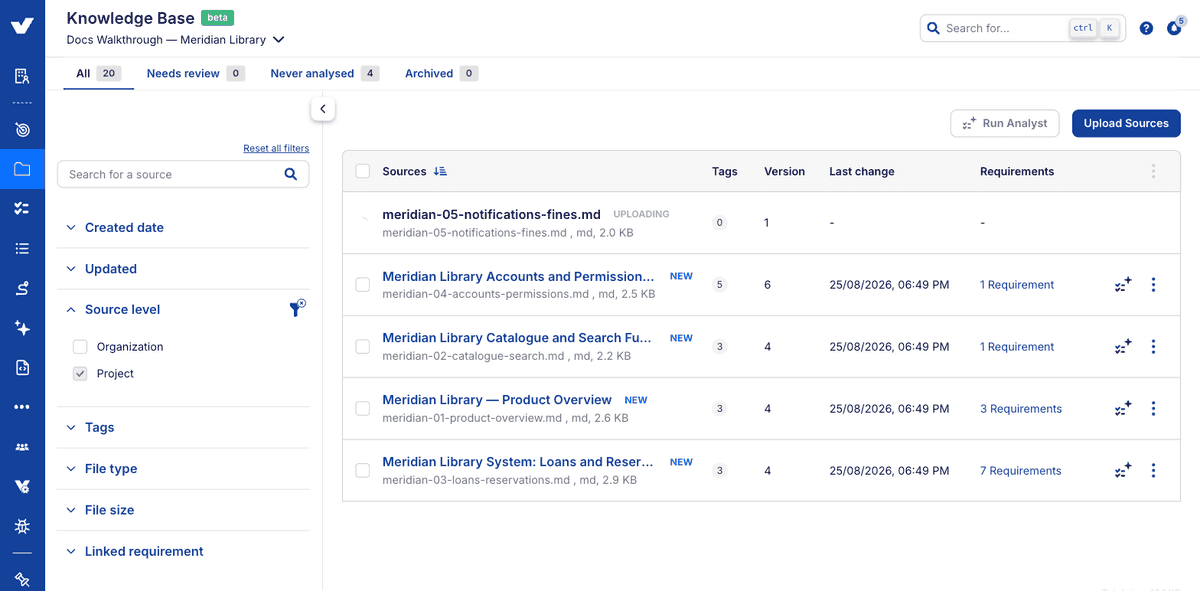
Task: Click the Upload Sources button
Action: (1126, 123)
